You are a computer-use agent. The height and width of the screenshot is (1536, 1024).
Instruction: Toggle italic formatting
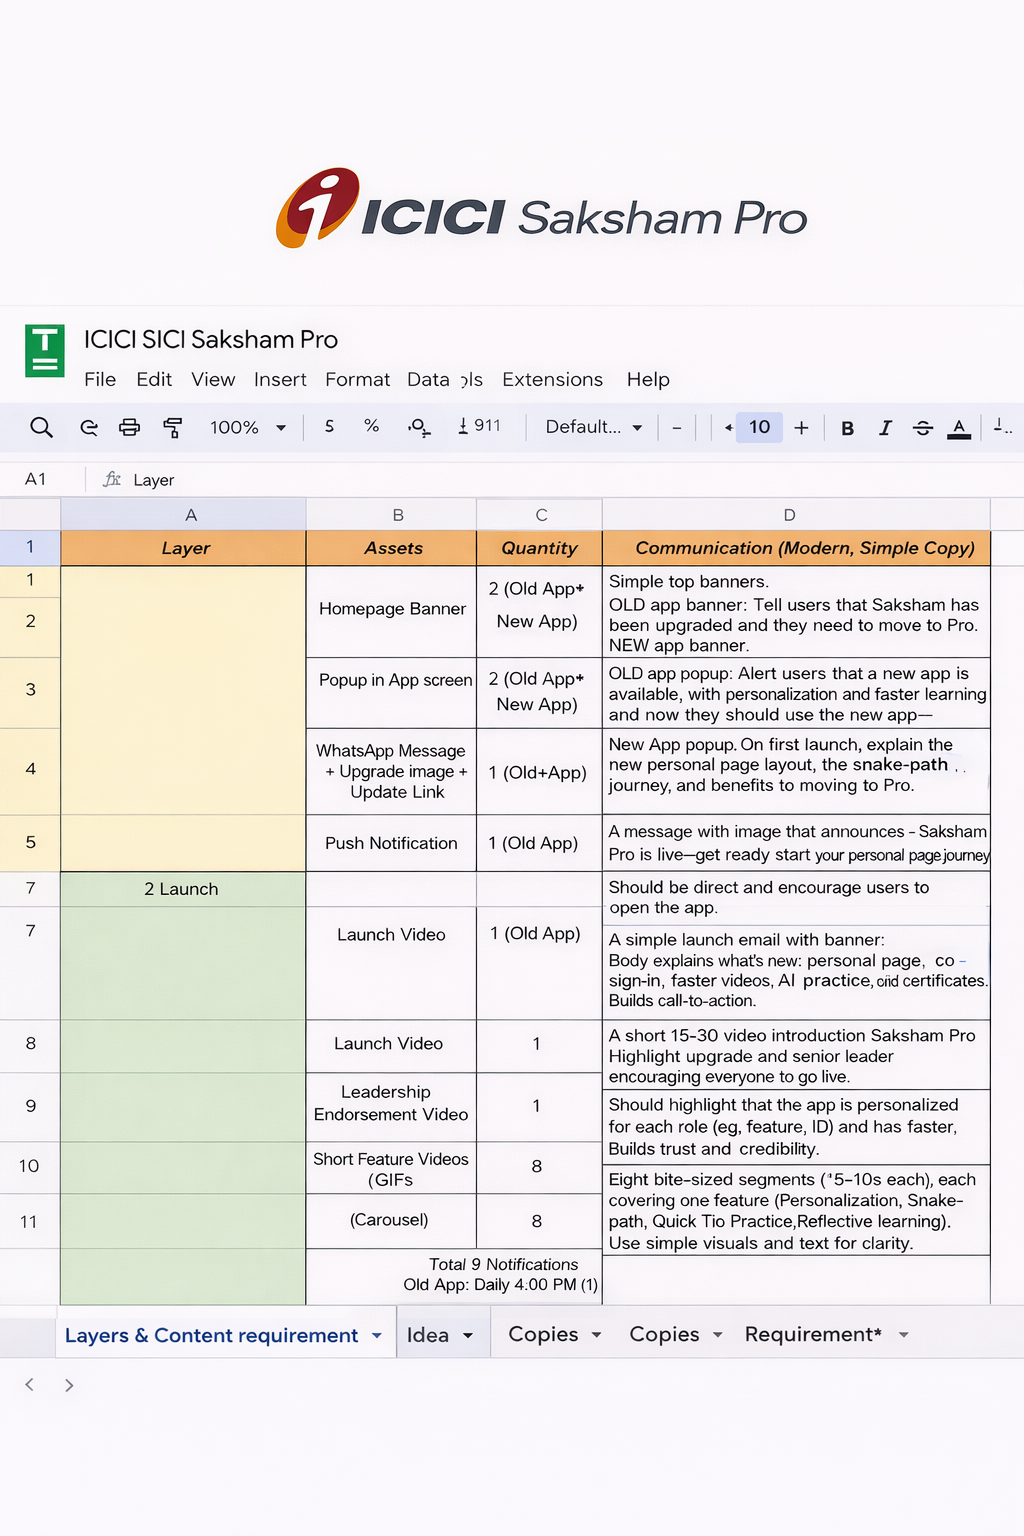[885, 428]
